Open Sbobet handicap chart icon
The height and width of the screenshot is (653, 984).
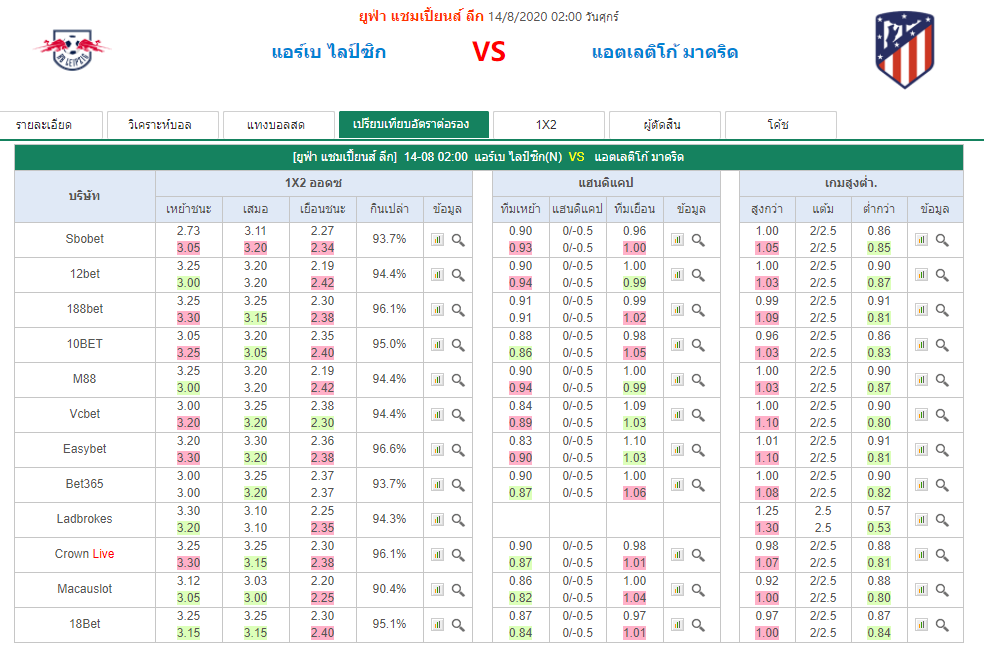click(x=677, y=240)
